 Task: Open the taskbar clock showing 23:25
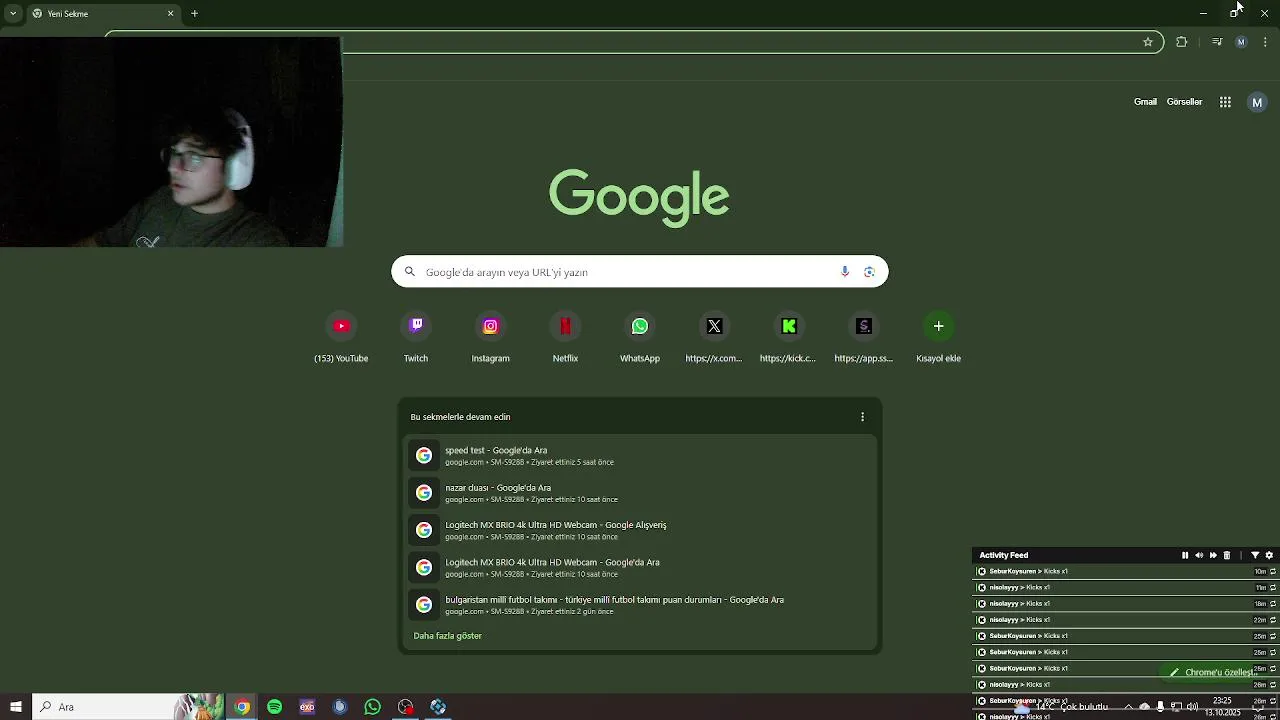pos(1222,707)
